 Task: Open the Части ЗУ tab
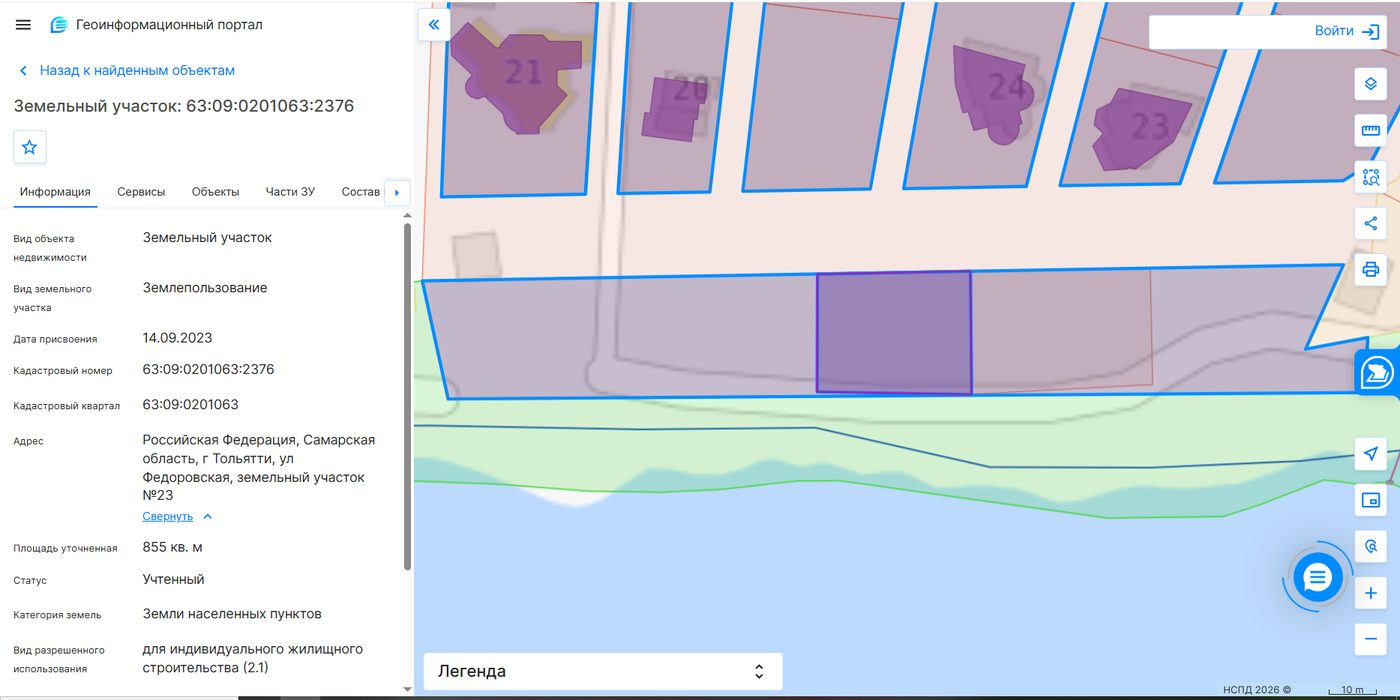pos(290,192)
